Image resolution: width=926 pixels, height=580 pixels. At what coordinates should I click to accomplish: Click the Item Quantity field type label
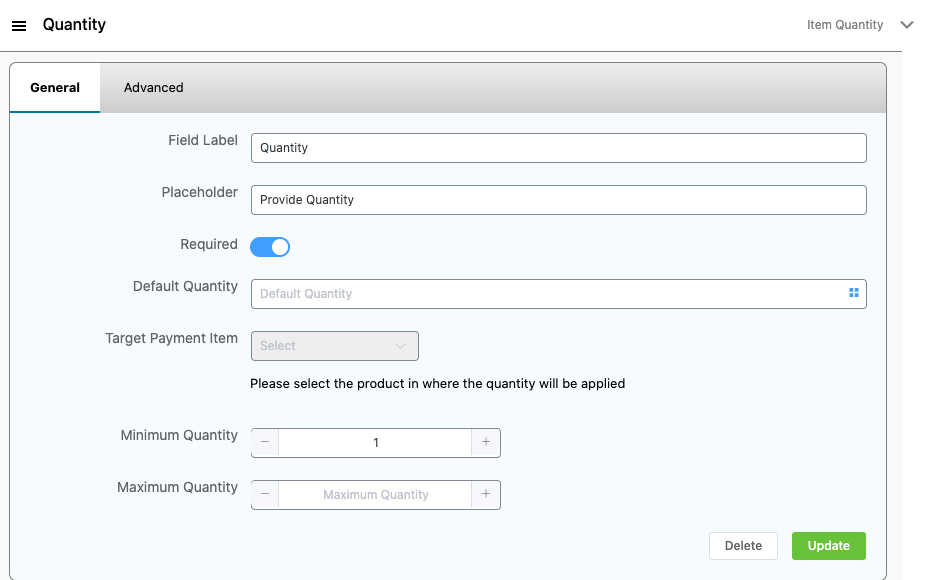point(844,25)
